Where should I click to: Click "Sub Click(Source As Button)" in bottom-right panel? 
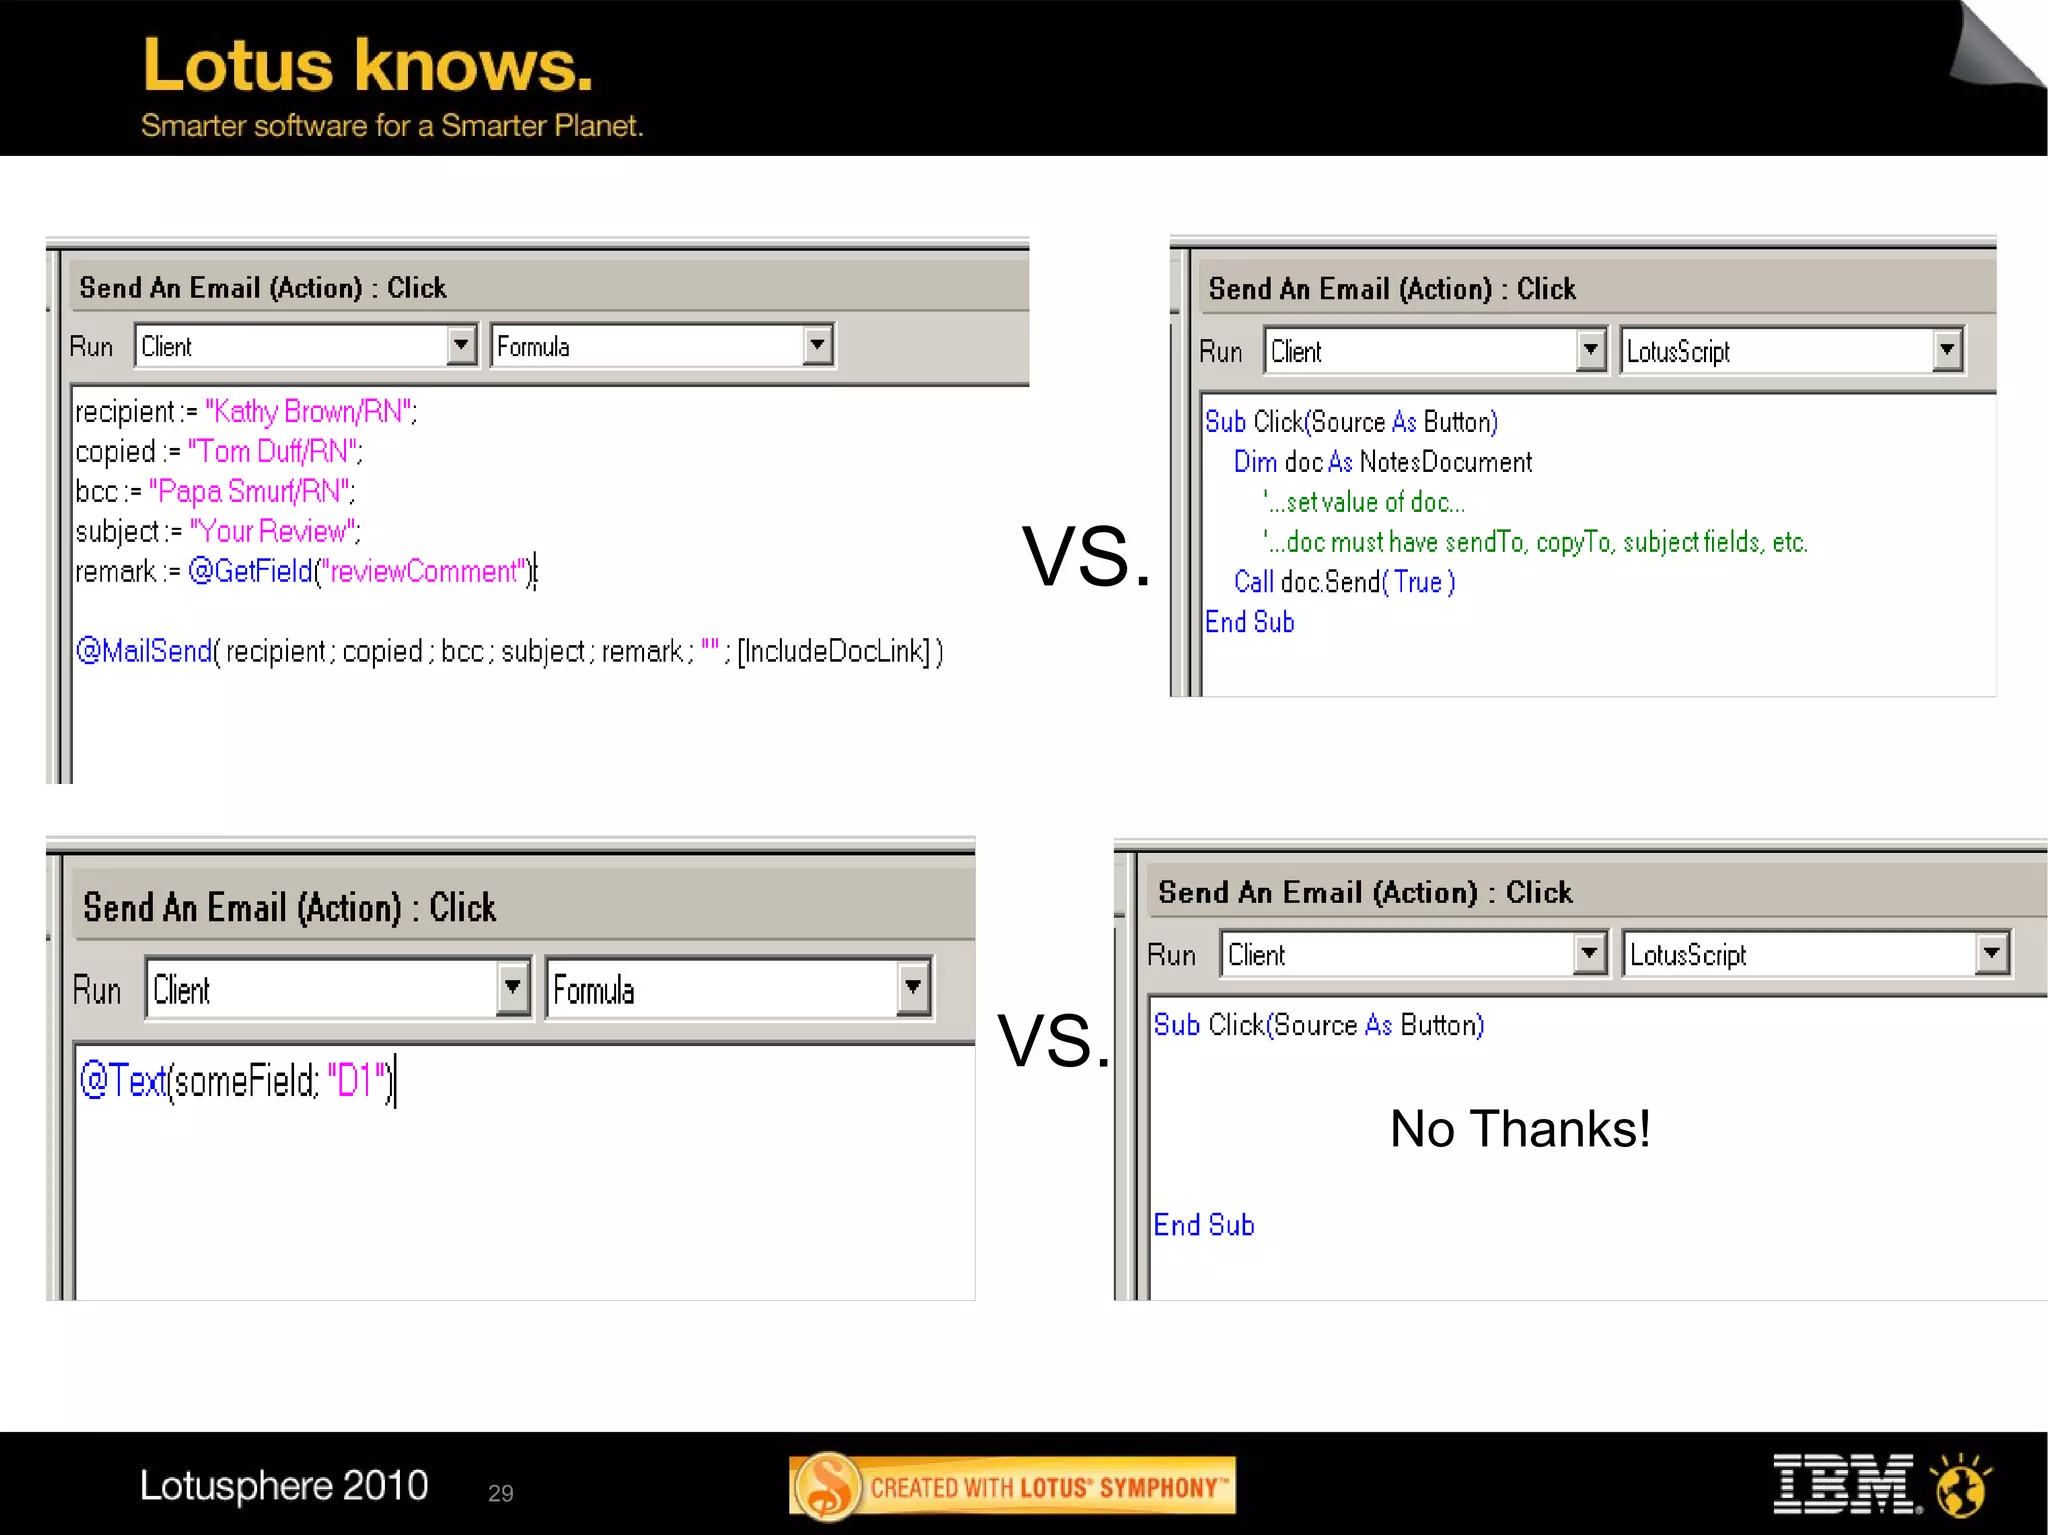coord(1319,1025)
